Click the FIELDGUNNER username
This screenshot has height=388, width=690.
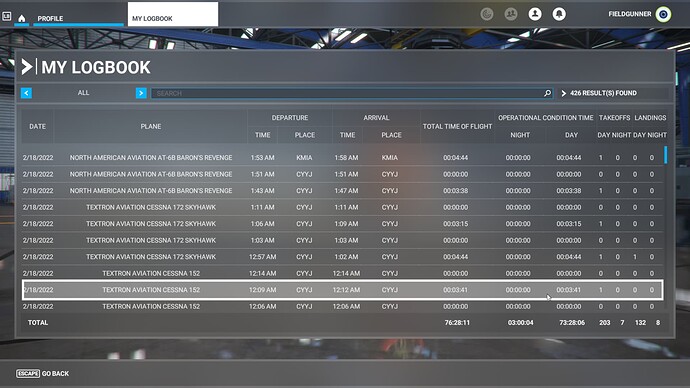pos(630,14)
